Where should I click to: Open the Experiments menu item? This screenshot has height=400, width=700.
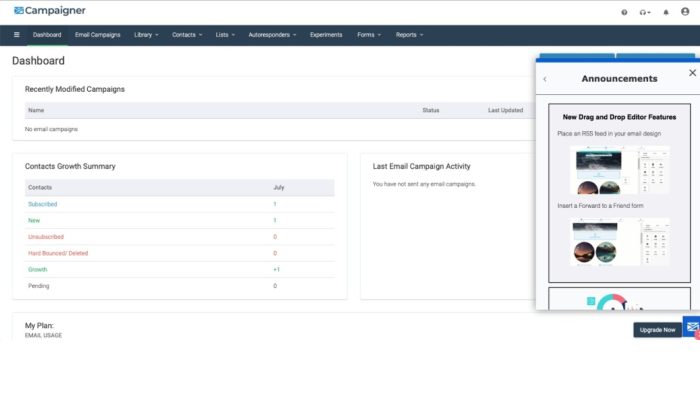point(326,35)
